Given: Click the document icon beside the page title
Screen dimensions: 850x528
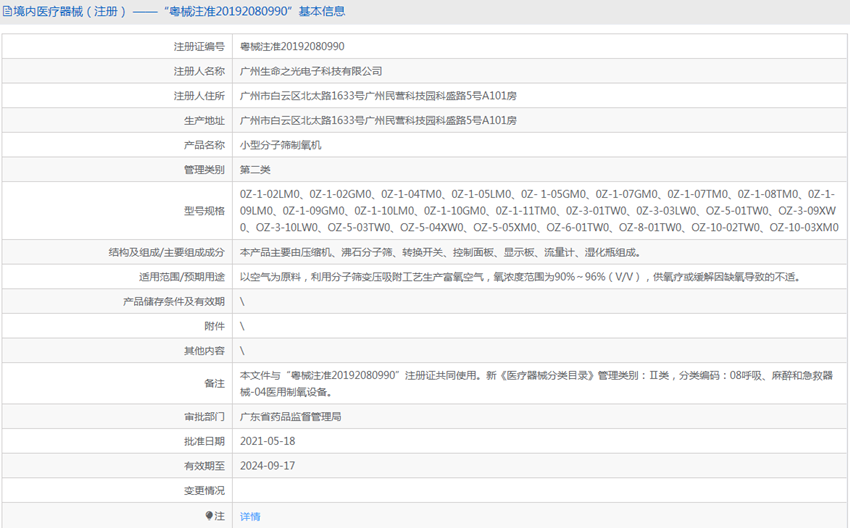Looking at the screenshot, I should pyautogui.click(x=7, y=12).
